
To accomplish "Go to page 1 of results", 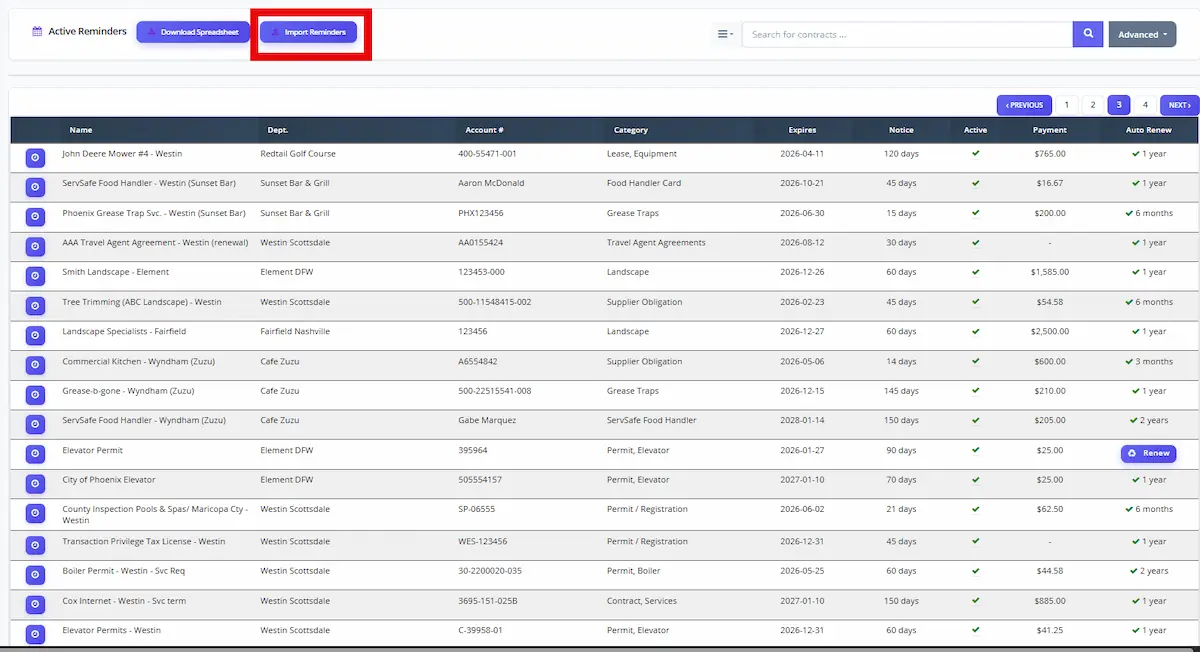I will point(1066,105).
